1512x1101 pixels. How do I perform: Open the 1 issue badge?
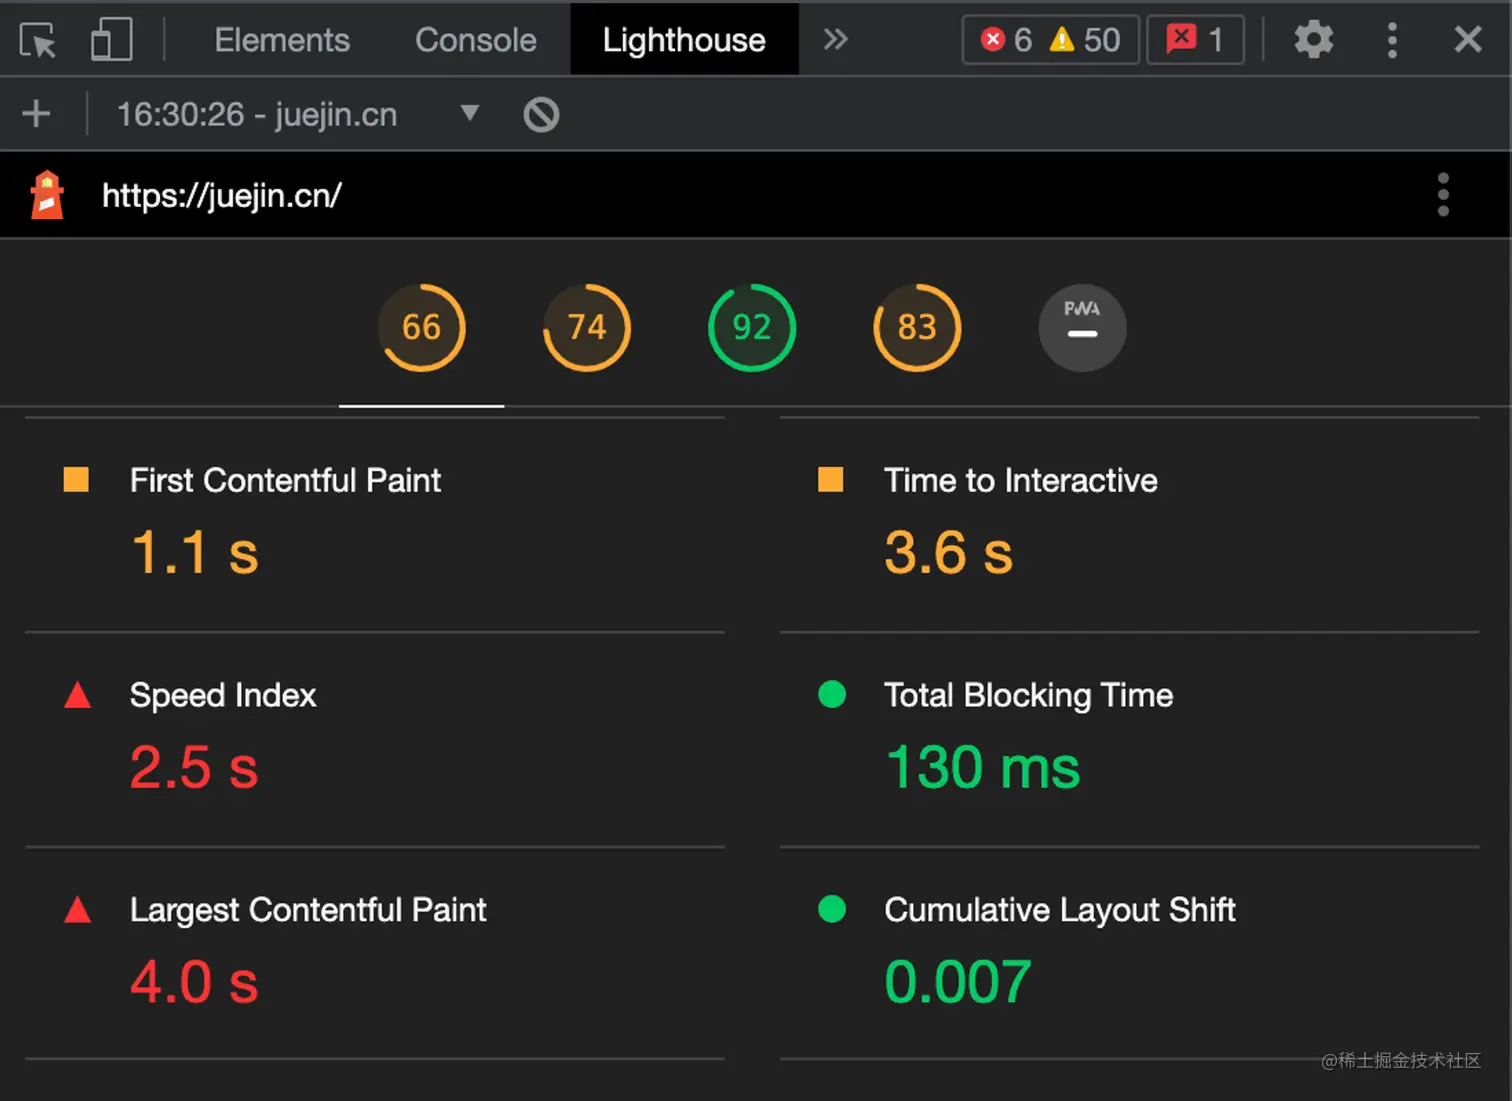click(x=1195, y=40)
